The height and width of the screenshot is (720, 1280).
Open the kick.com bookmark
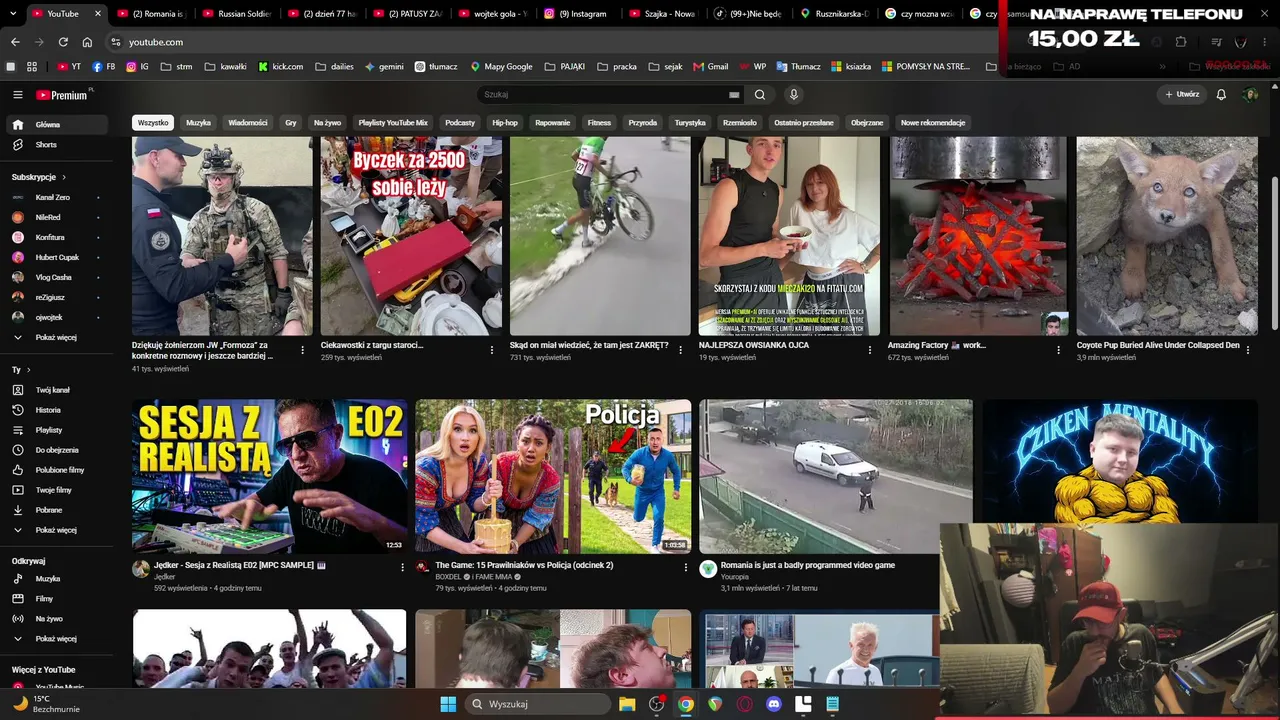tap(281, 67)
